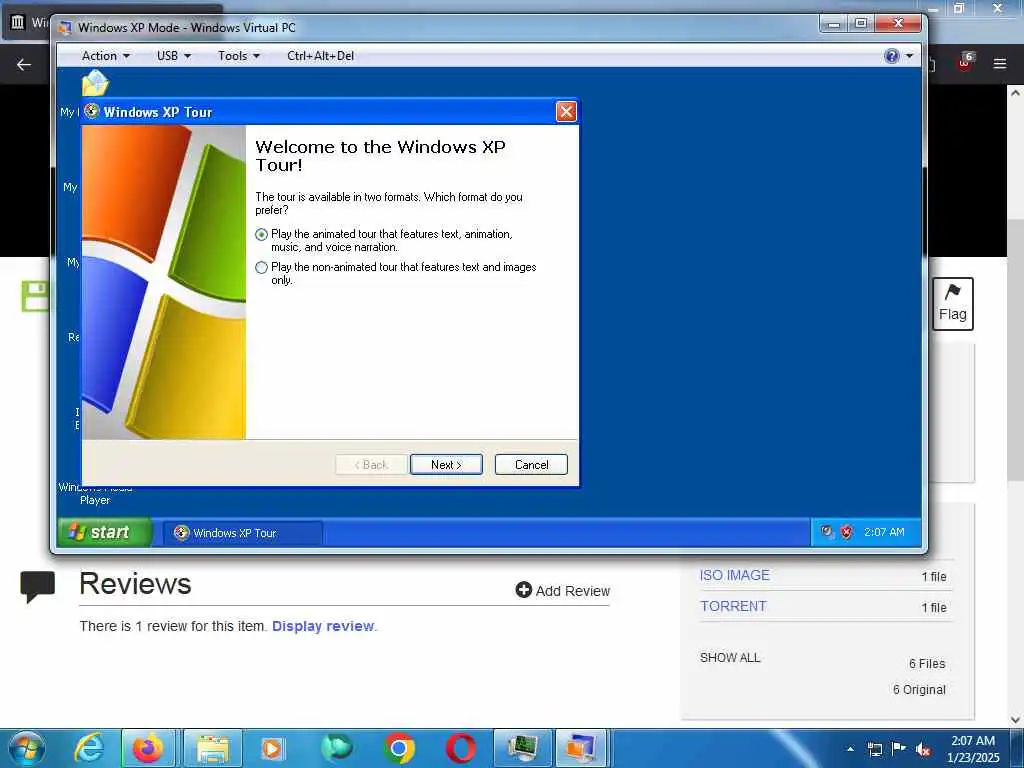Open the browser hamburger menu
Screen dimensions: 1024x768
click(1000, 63)
